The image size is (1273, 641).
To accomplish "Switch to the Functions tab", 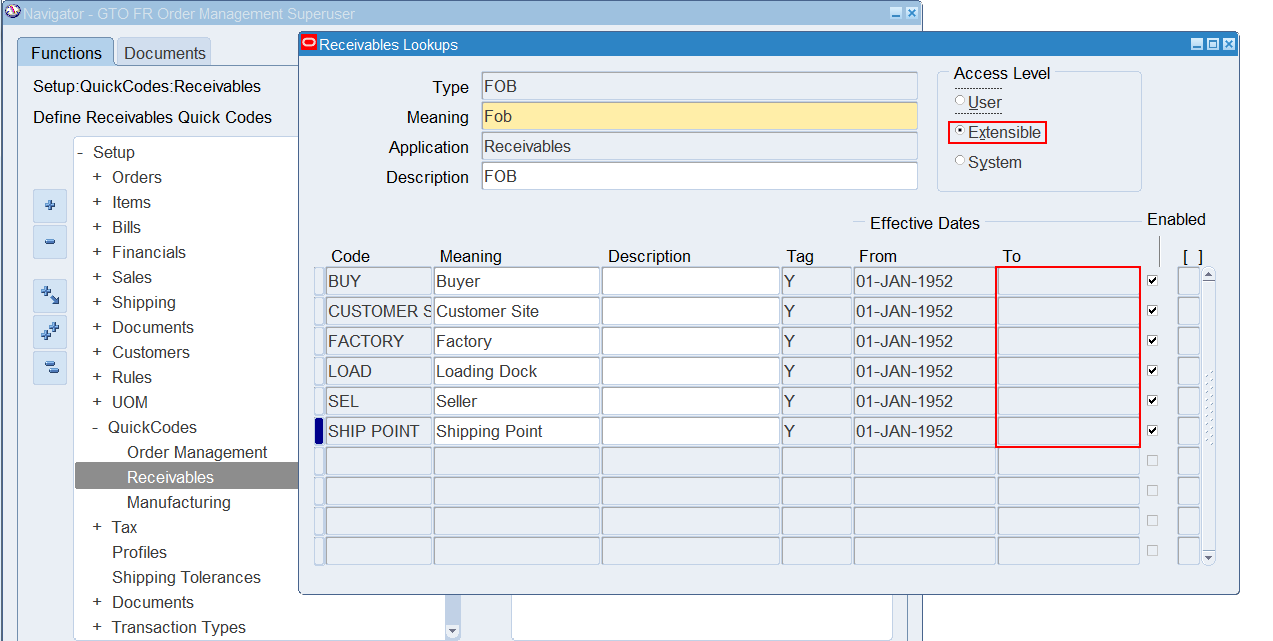I will click(65, 52).
